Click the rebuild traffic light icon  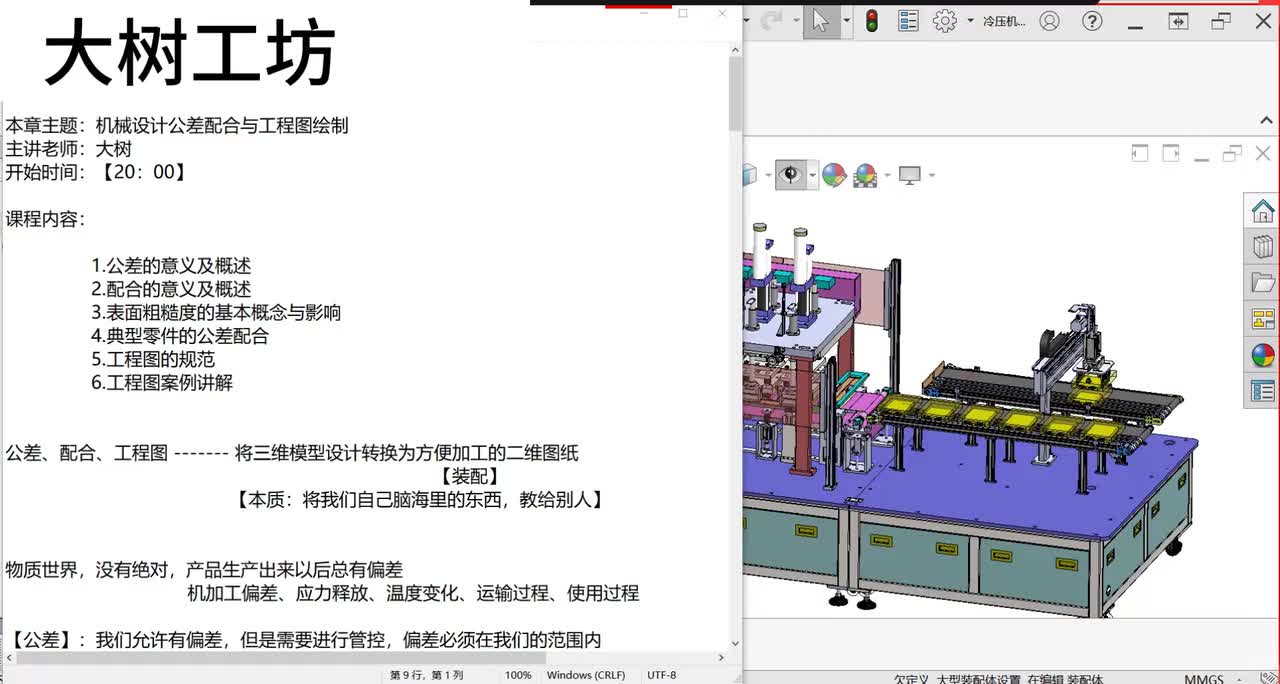[x=872, y=21]
